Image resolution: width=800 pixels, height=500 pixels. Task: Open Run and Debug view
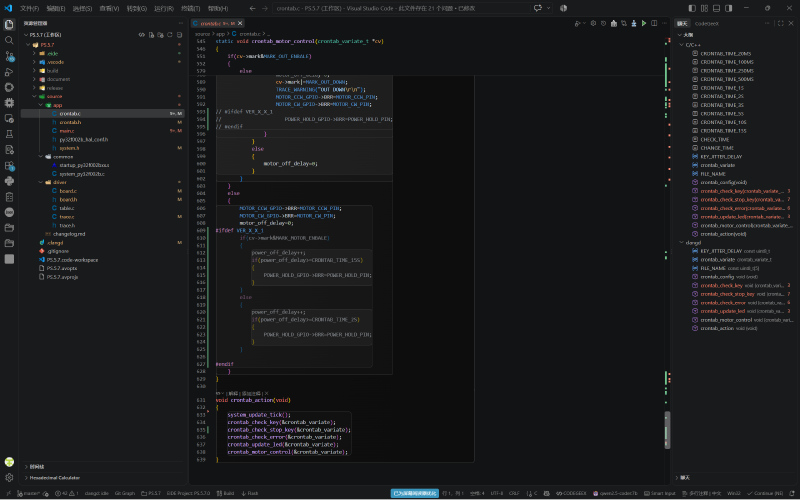coord(9,71)
